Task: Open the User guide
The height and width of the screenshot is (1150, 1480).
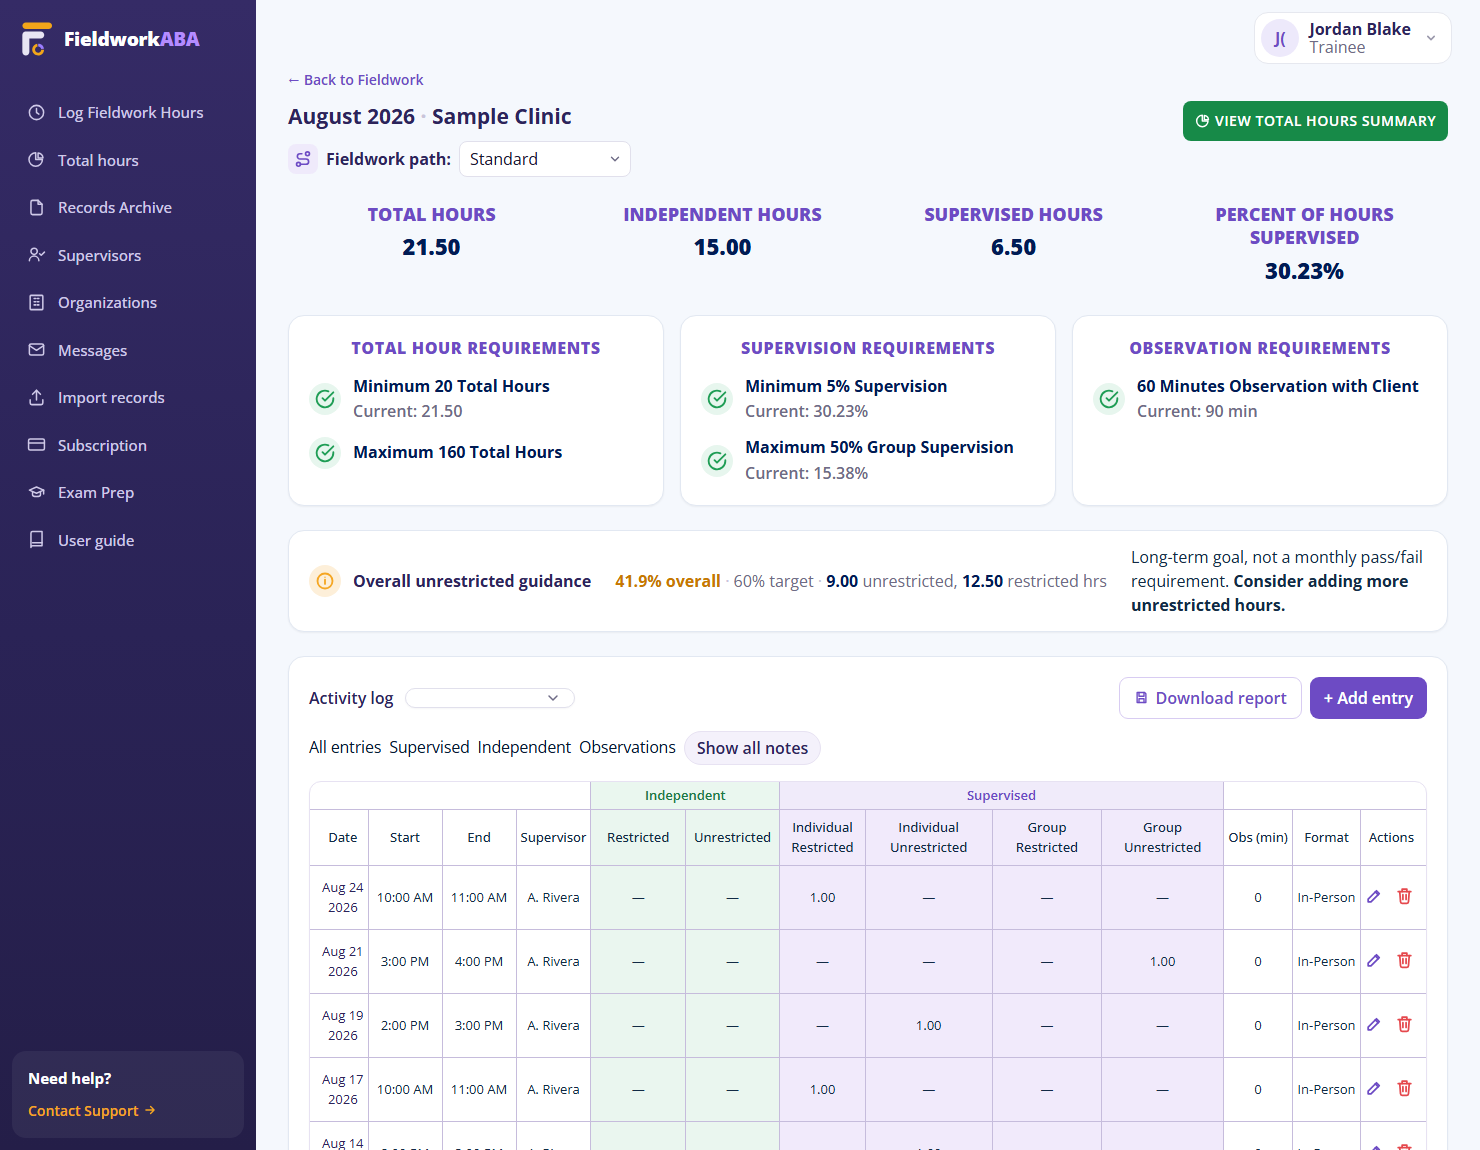Action: pos(128,540)
